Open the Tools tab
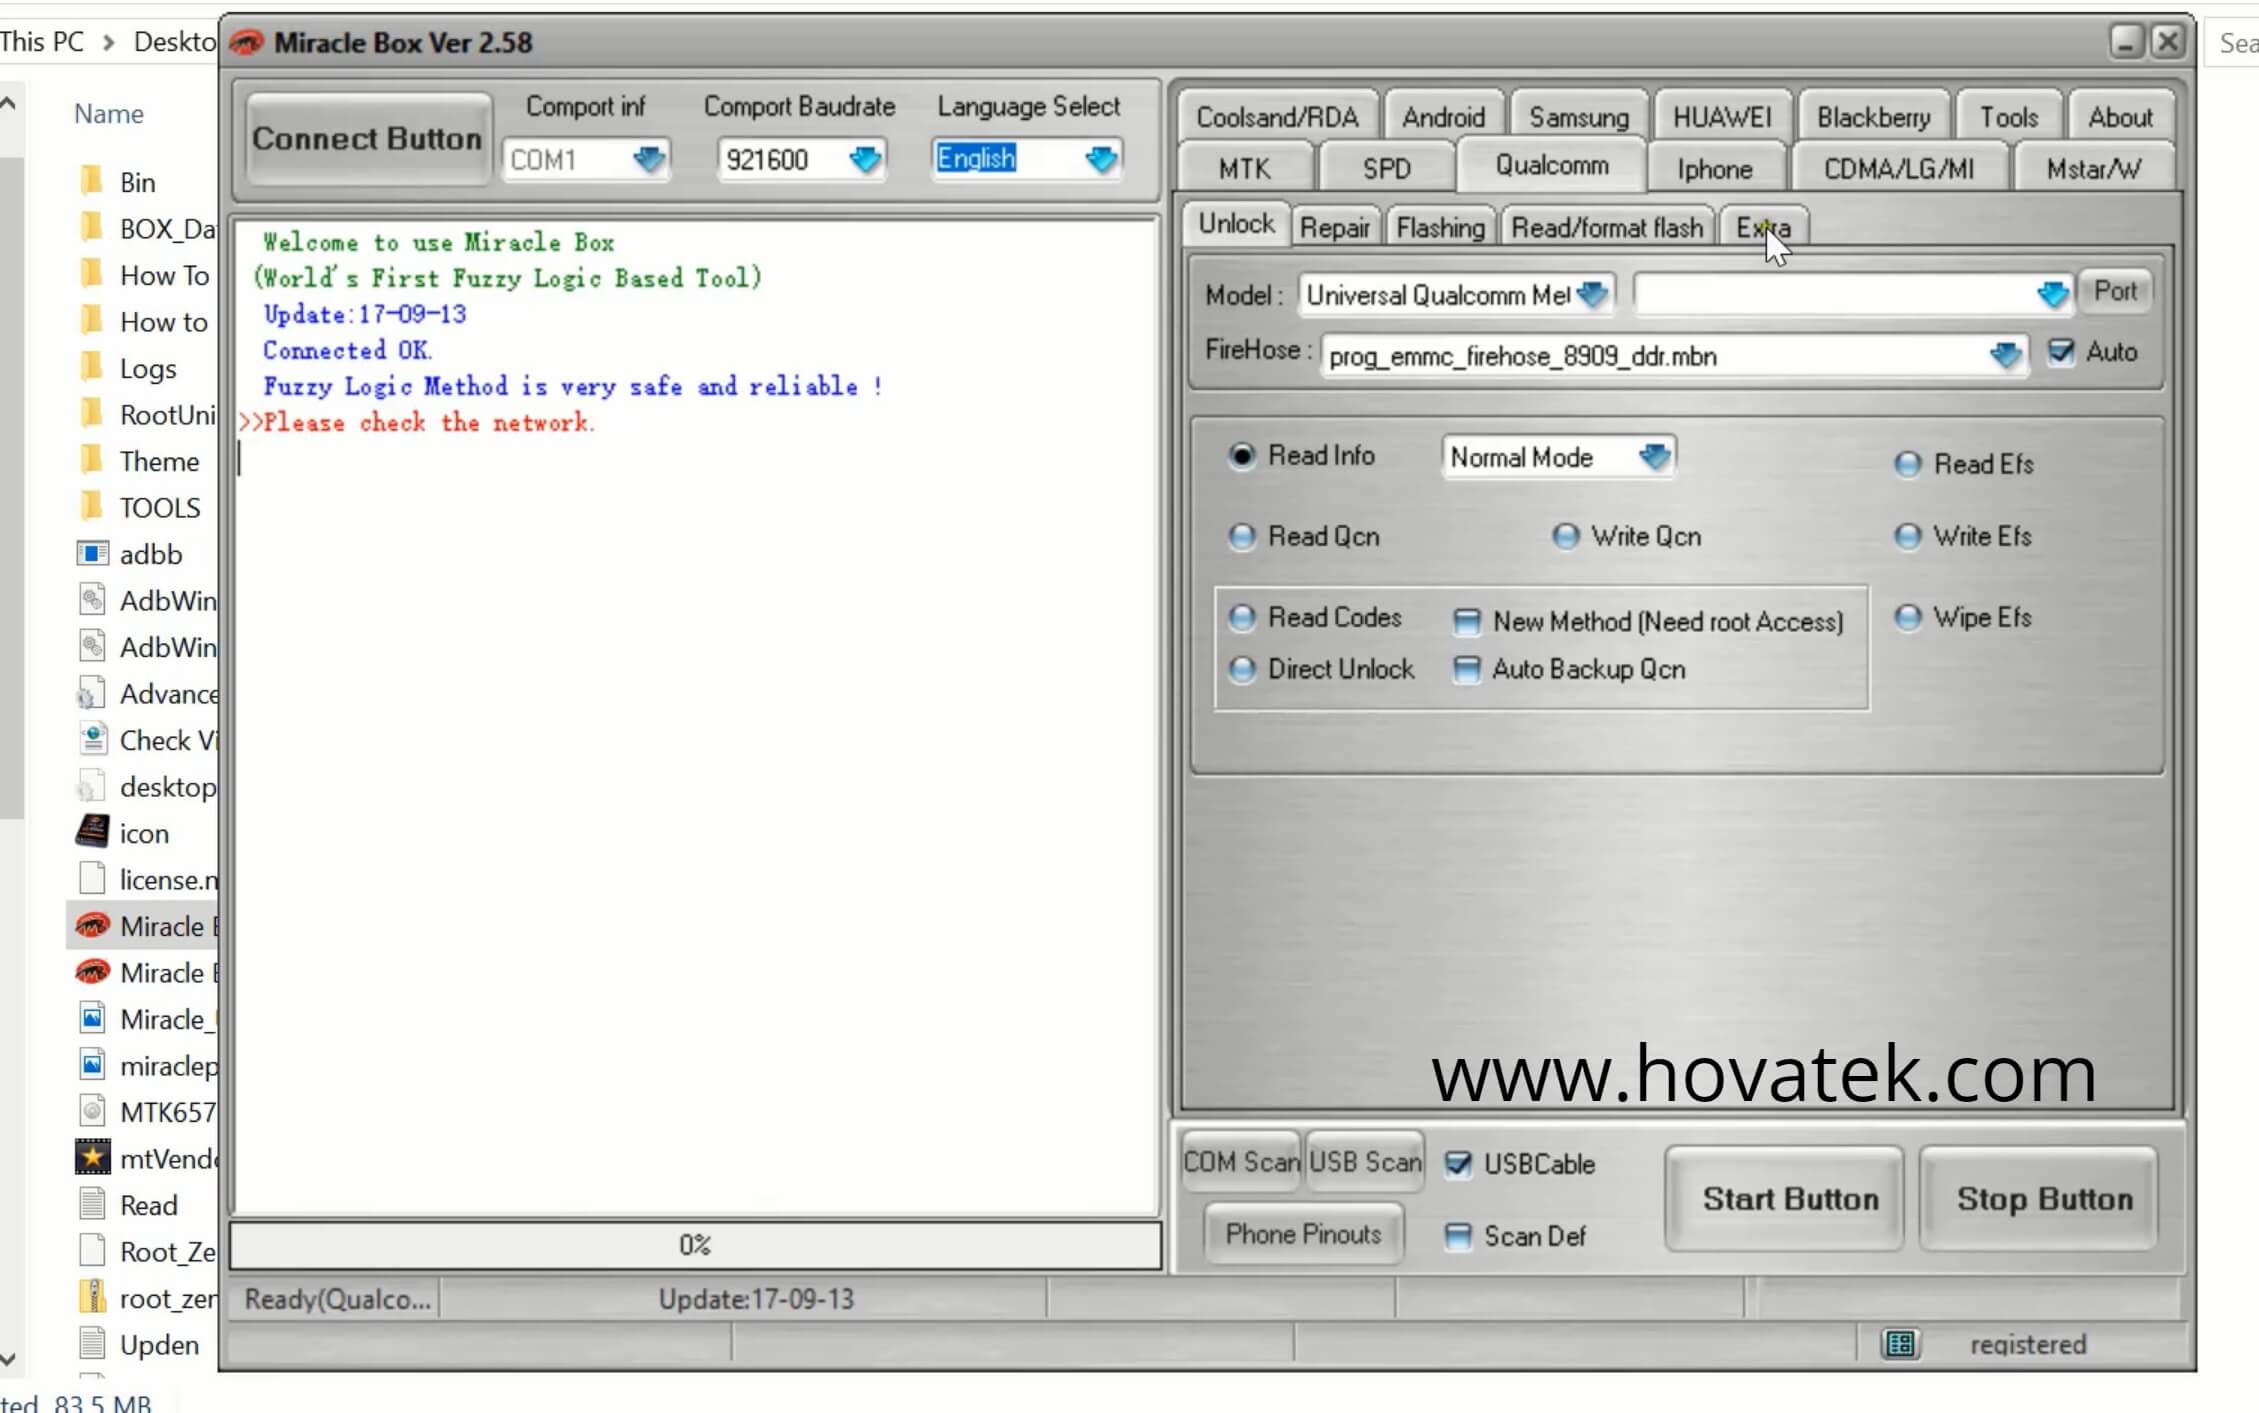Screen dimensions: 2259x1413 2008,117
